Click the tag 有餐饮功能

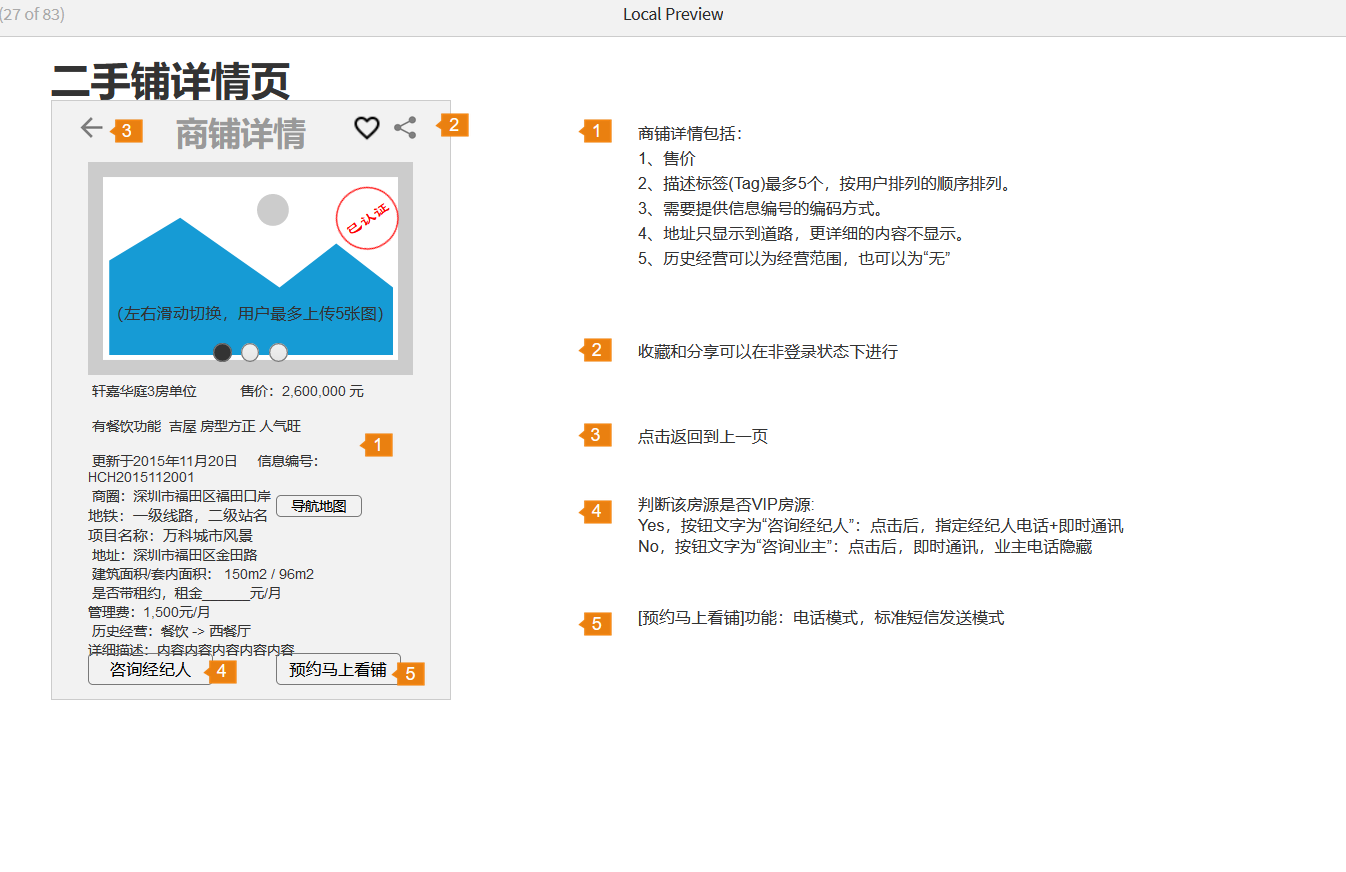click(126, 426)
